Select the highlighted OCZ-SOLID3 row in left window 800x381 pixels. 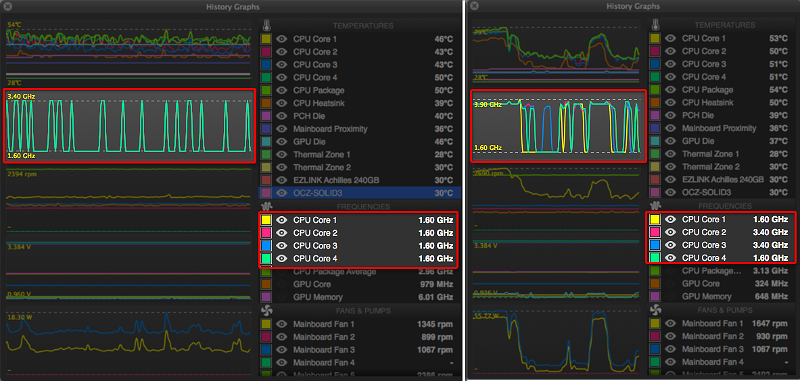click(359, 193)
